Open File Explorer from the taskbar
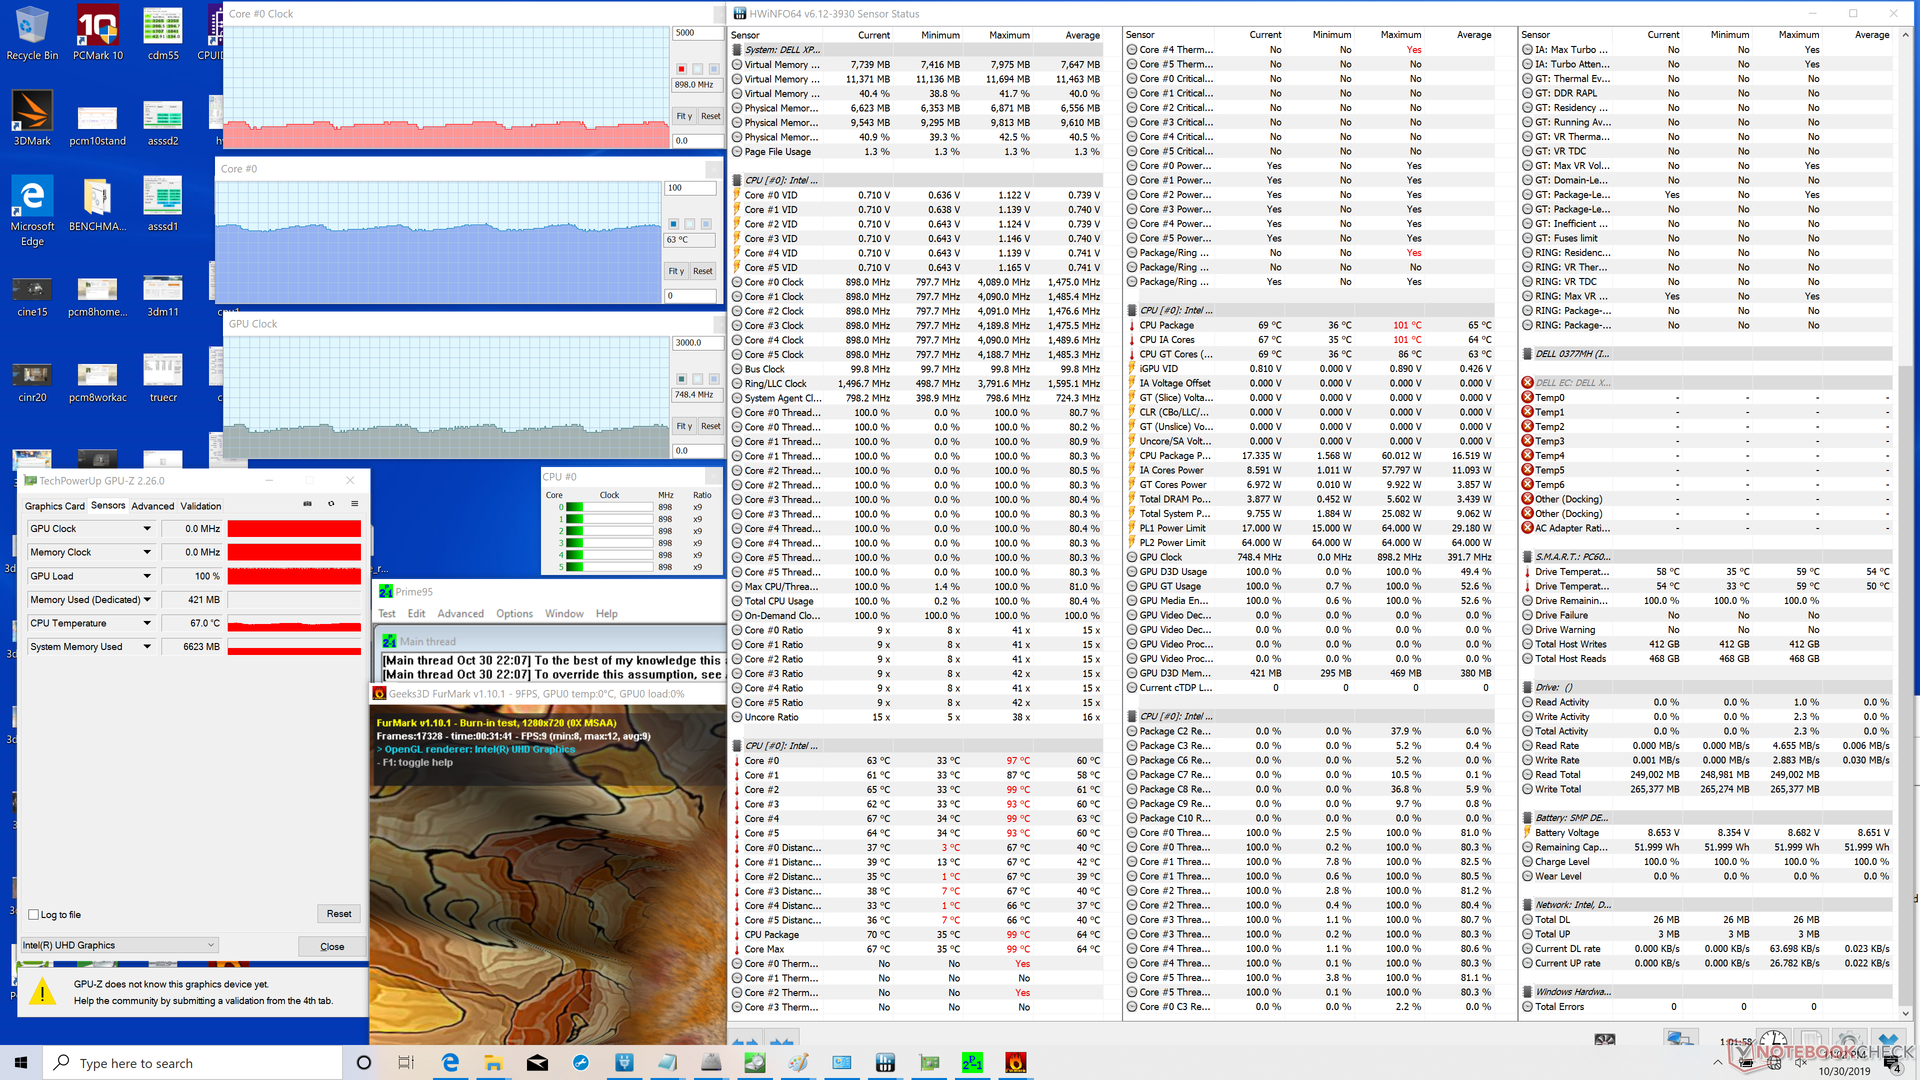 pos(493,1062)
